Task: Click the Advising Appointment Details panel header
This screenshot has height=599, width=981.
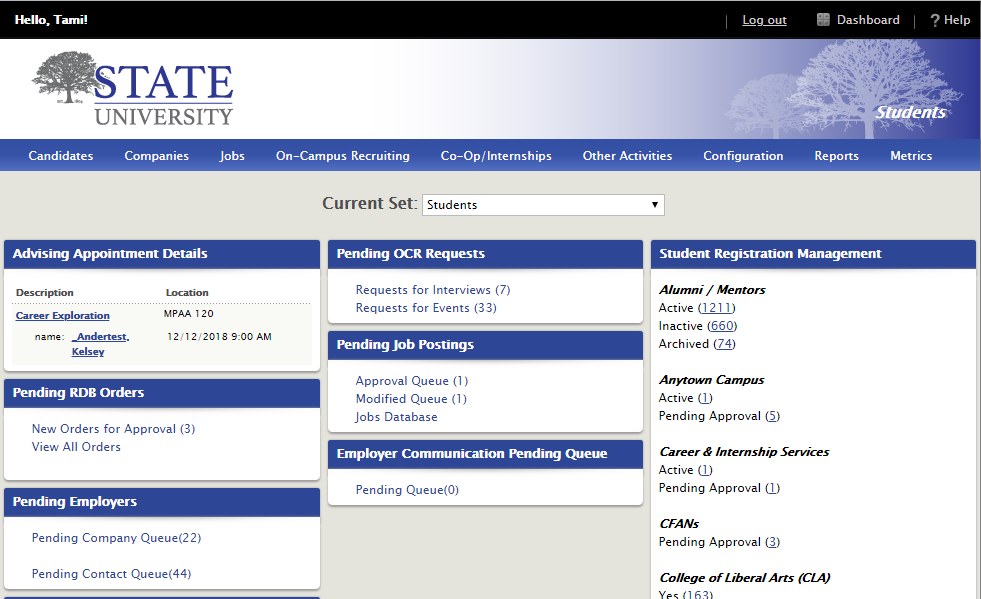Action: (162, 254)
